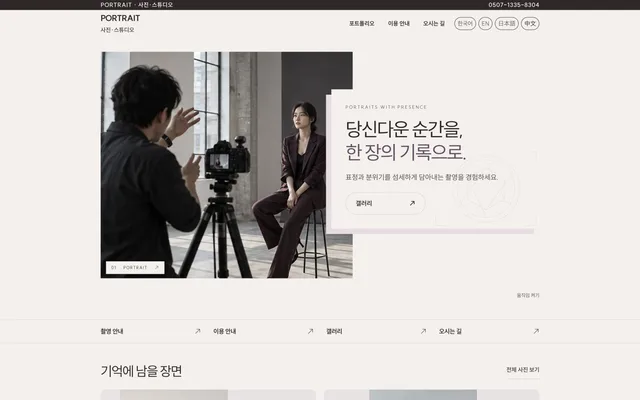The image size is (640, 400).
Task: Open the 포트폴리오 menu in the header
Action: pos(362,24)
